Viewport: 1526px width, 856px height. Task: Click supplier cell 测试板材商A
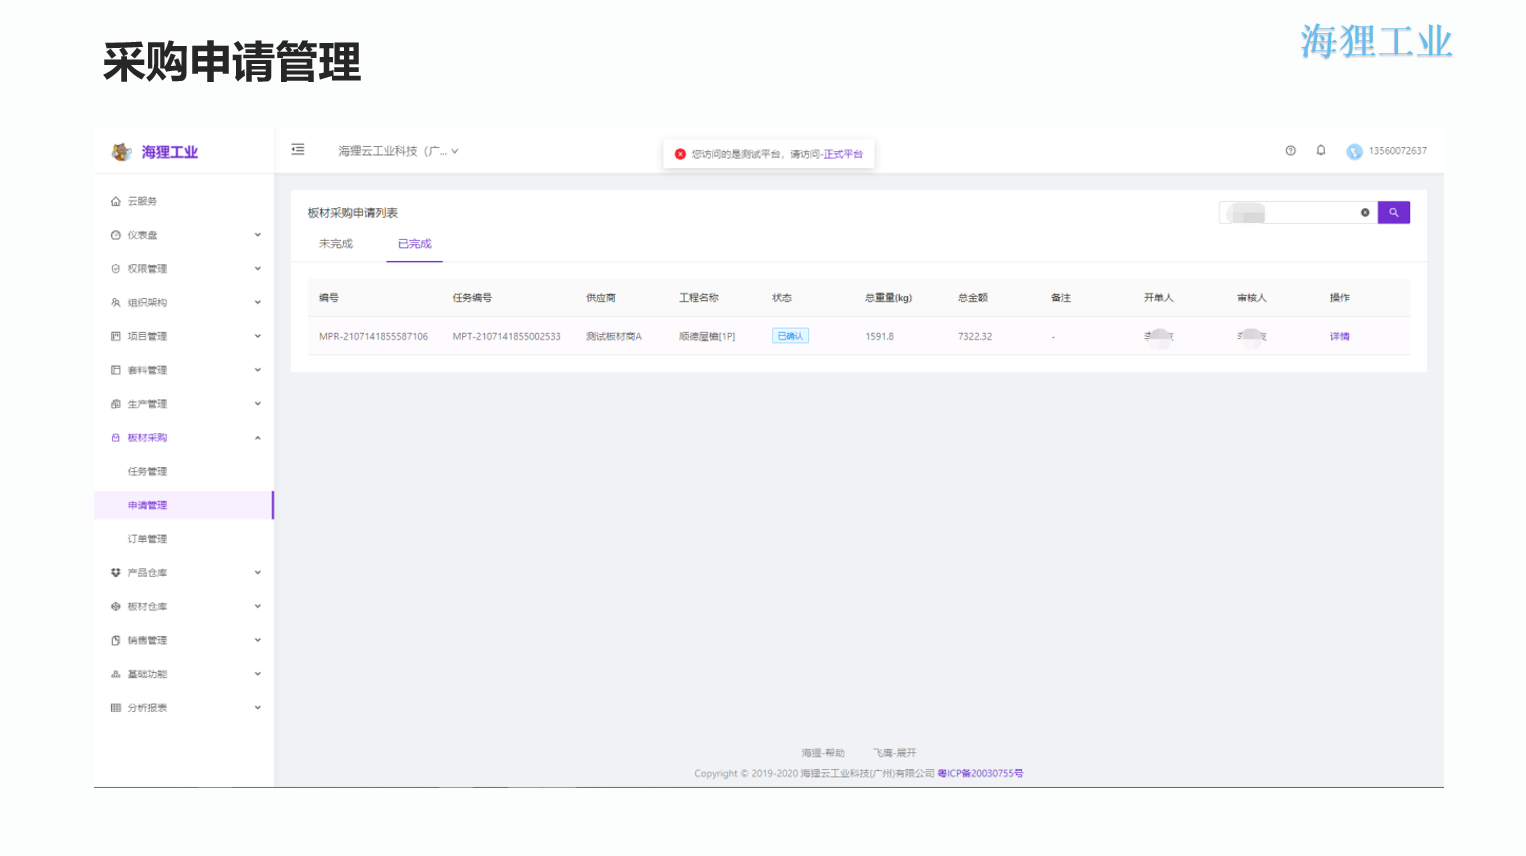614,337
